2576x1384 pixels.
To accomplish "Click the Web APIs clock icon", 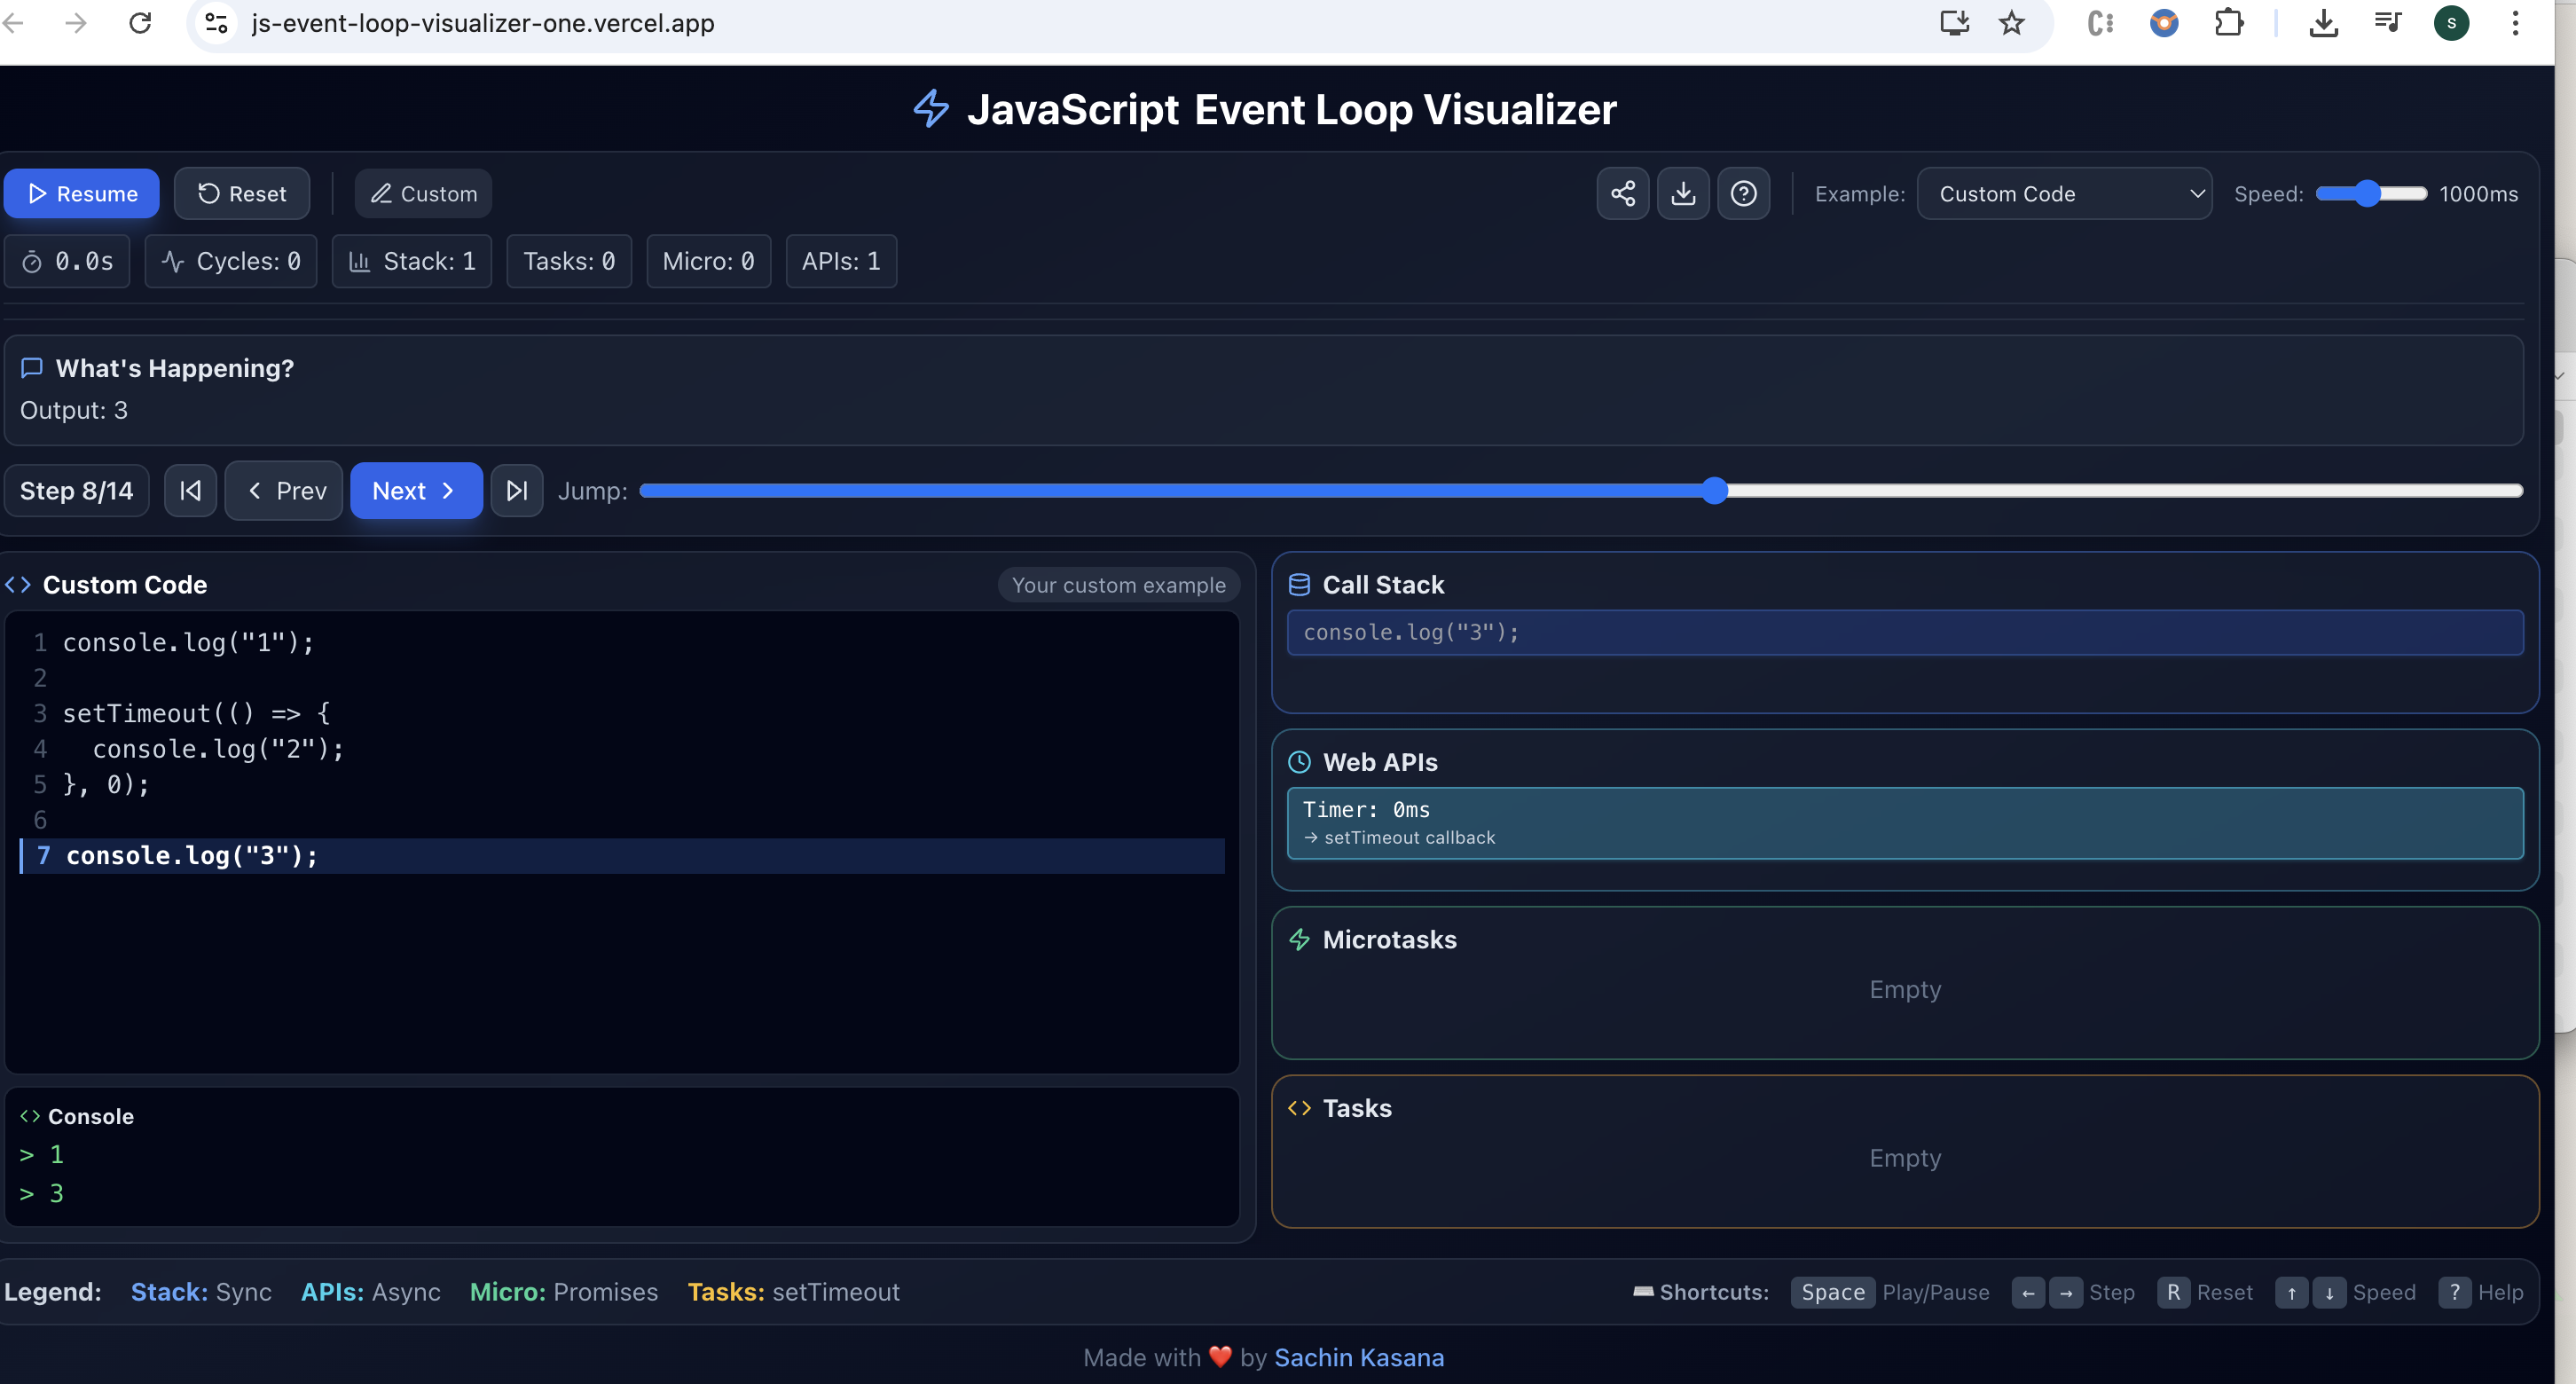I will pyautogui.click(x=1299, y=761).
